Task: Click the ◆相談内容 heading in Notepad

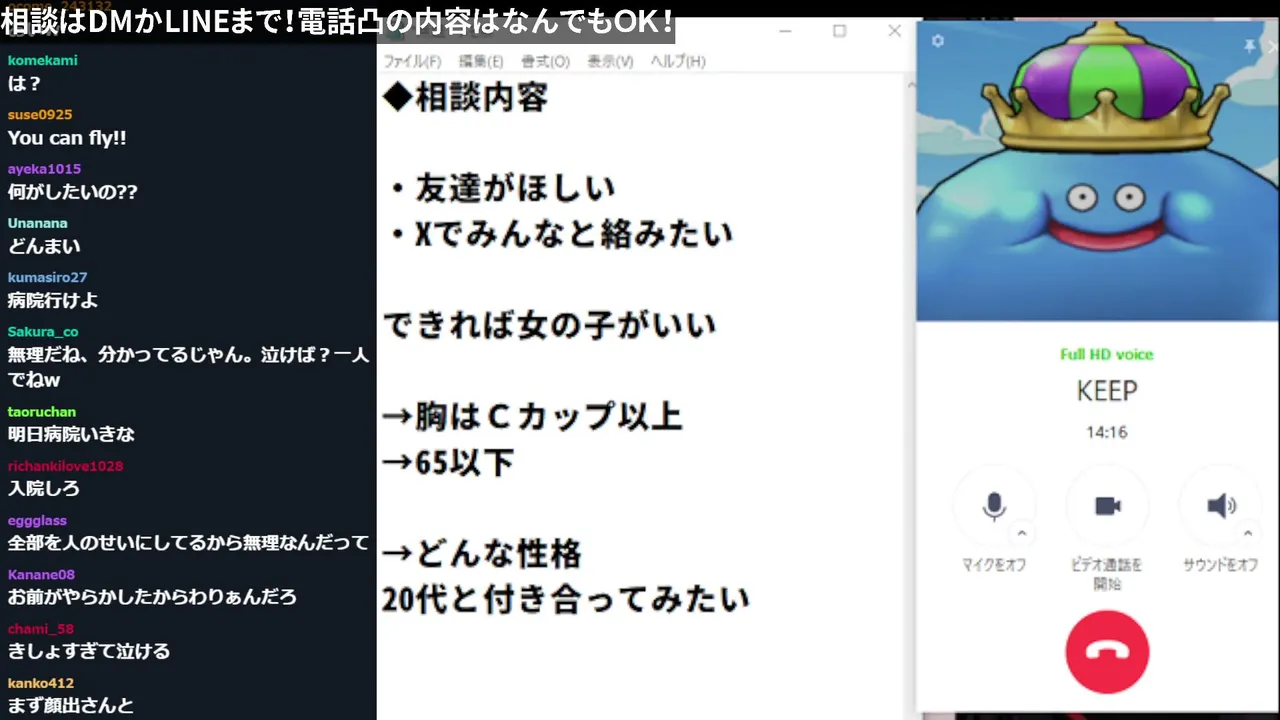Action: 465,98
